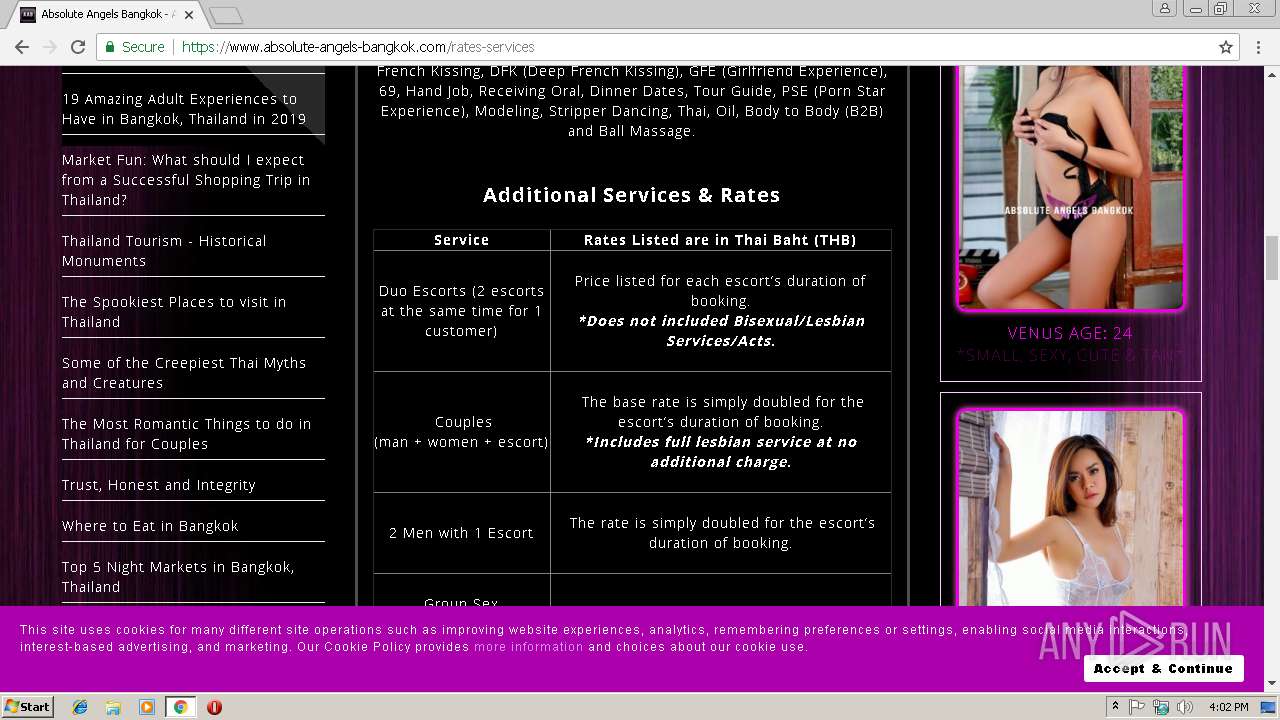Viewport: 1280px width, 720px height.
Task: Open the white lingerie model profile photo
Action: click(x=1070, y=508)
